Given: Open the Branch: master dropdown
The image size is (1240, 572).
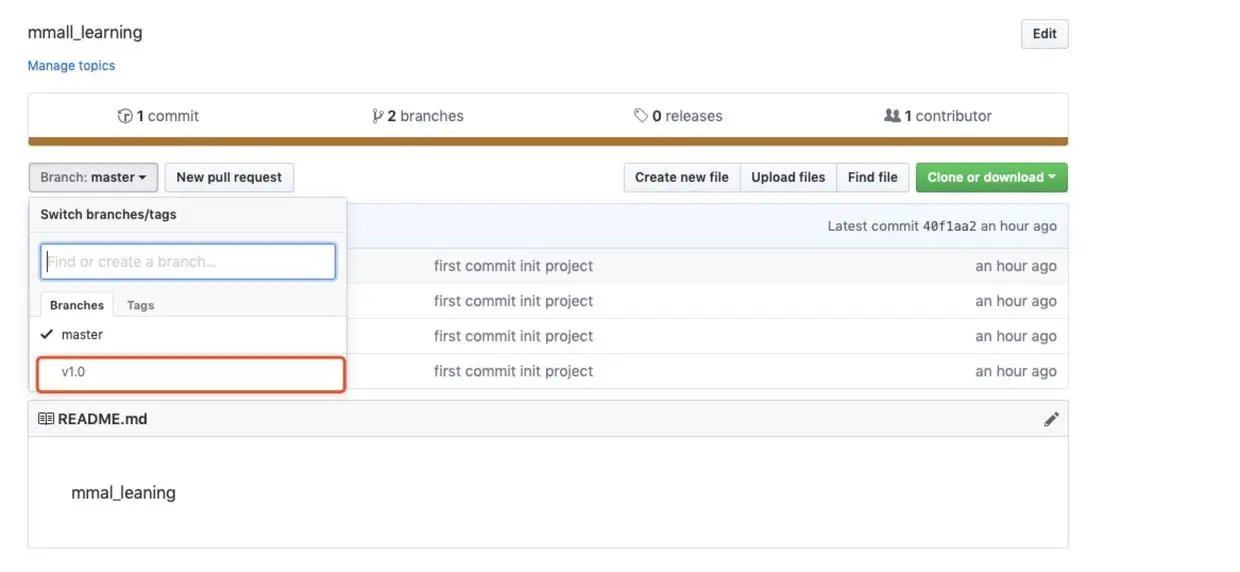Looking at the screenshot, I should [93, 177].
